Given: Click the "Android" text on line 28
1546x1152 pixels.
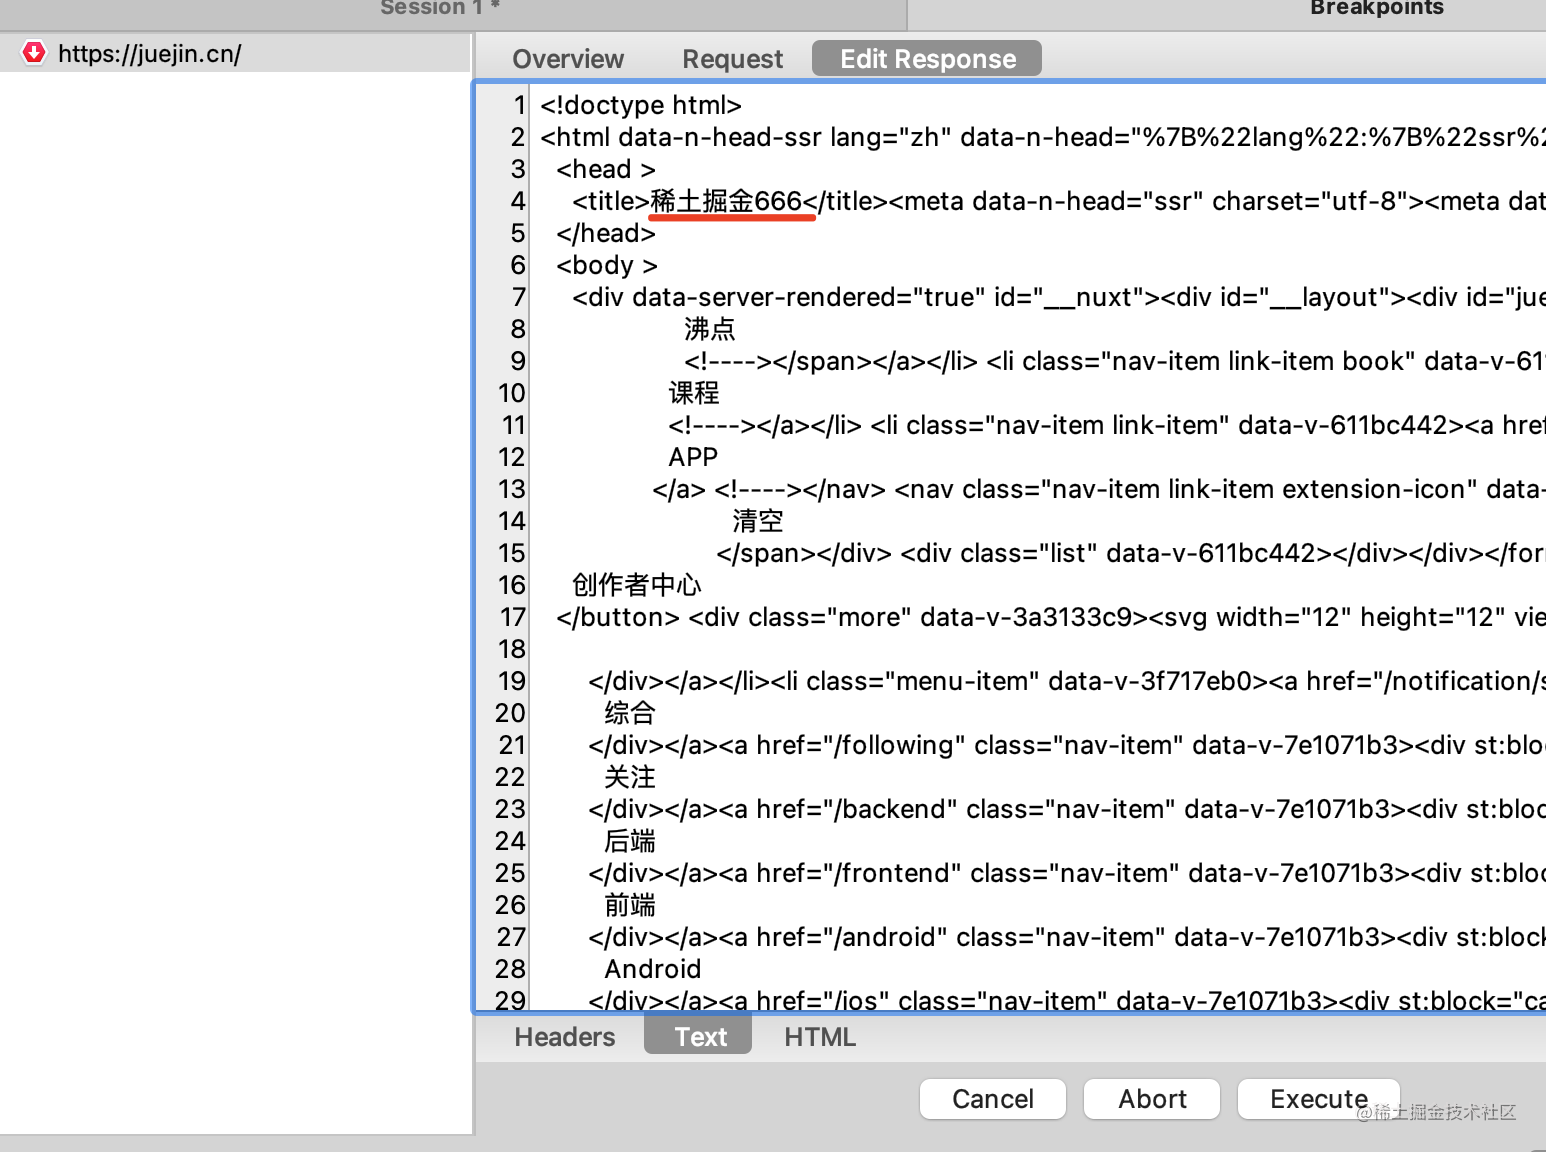Looking at the screenshot, I should 653,969.
